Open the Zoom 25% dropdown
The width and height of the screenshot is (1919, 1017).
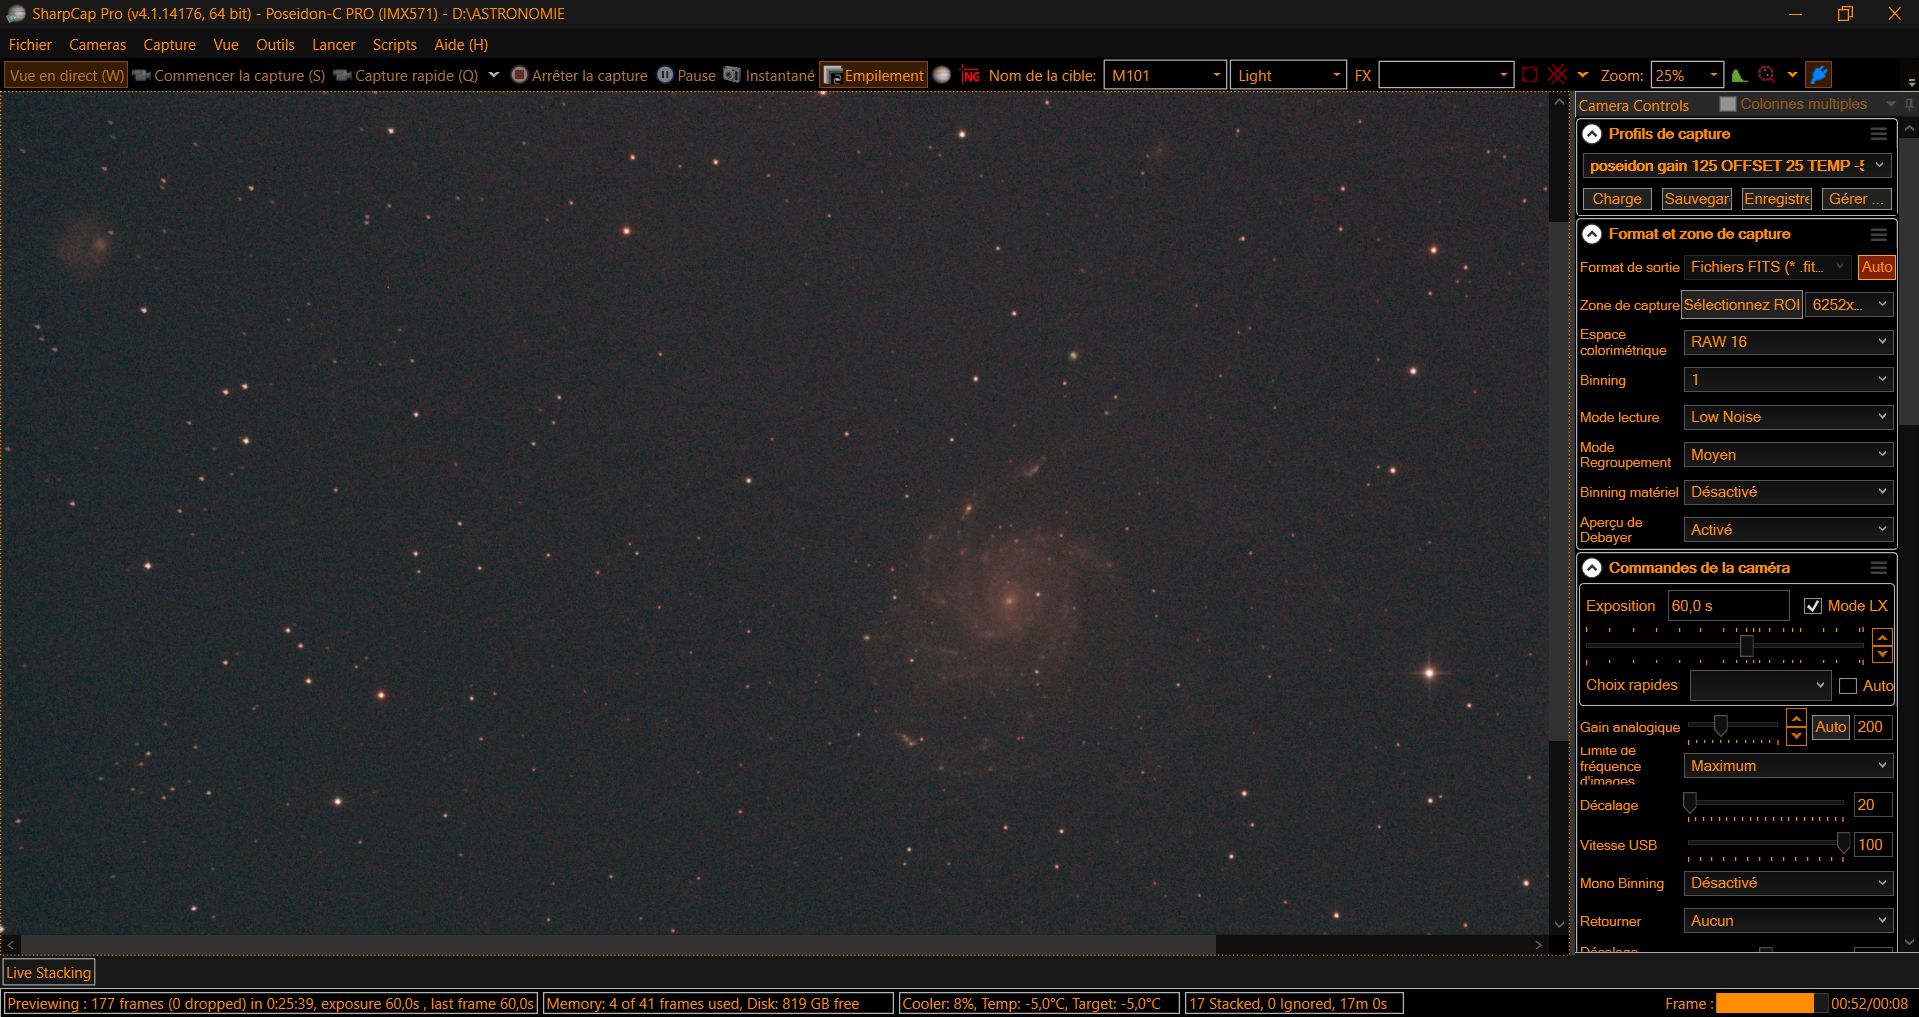[1687, 75]
